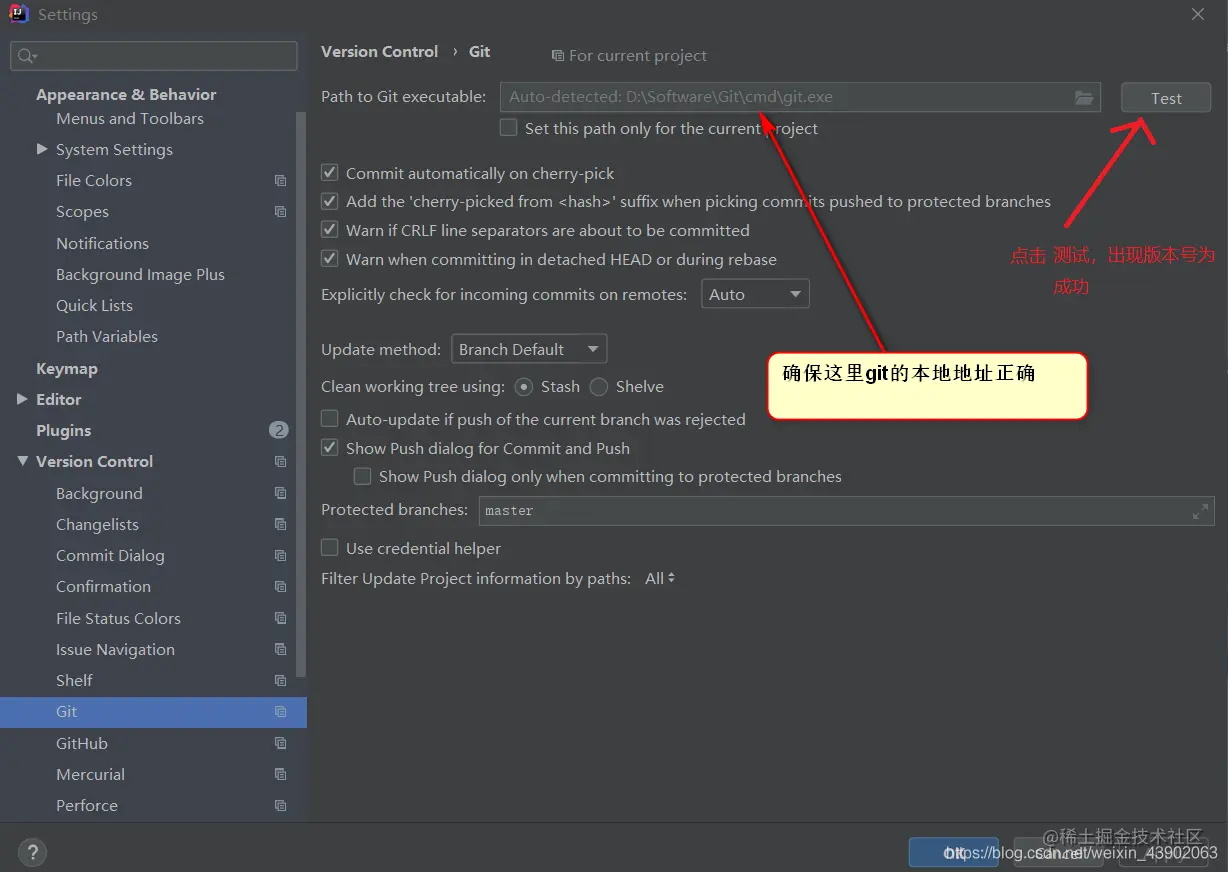The height and width of the screenshot is (872, 1228).
Task: Enable Set this path only for current project
Action: [x=509, y=128]
